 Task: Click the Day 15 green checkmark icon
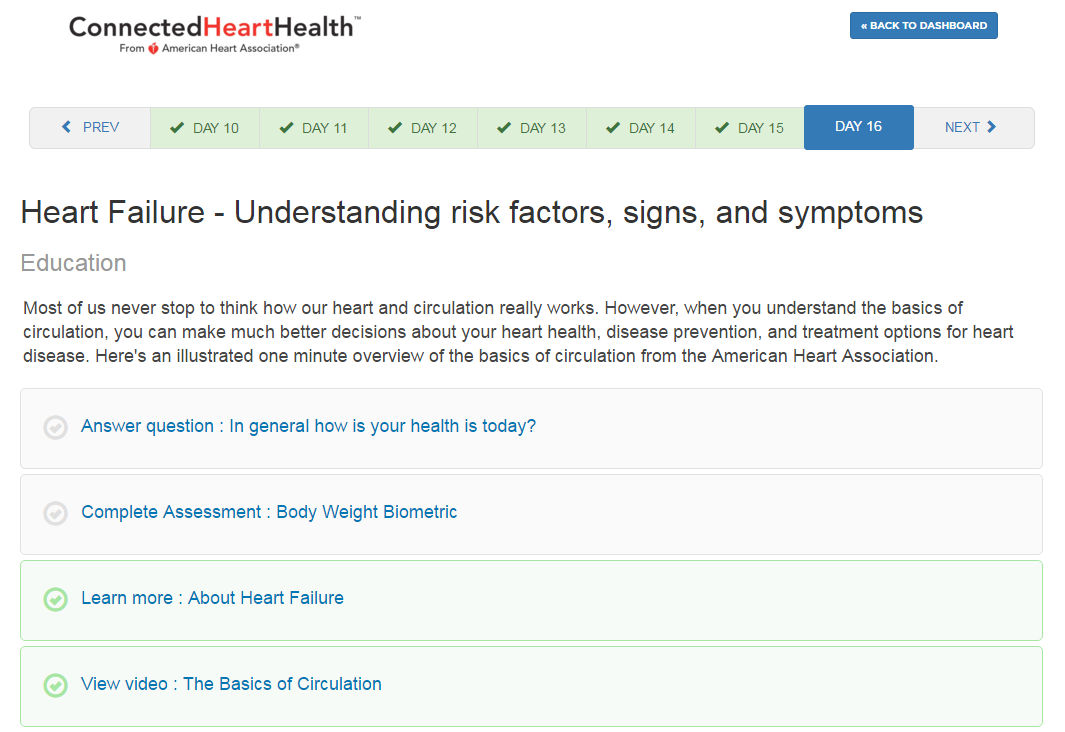tap(722, 128)
